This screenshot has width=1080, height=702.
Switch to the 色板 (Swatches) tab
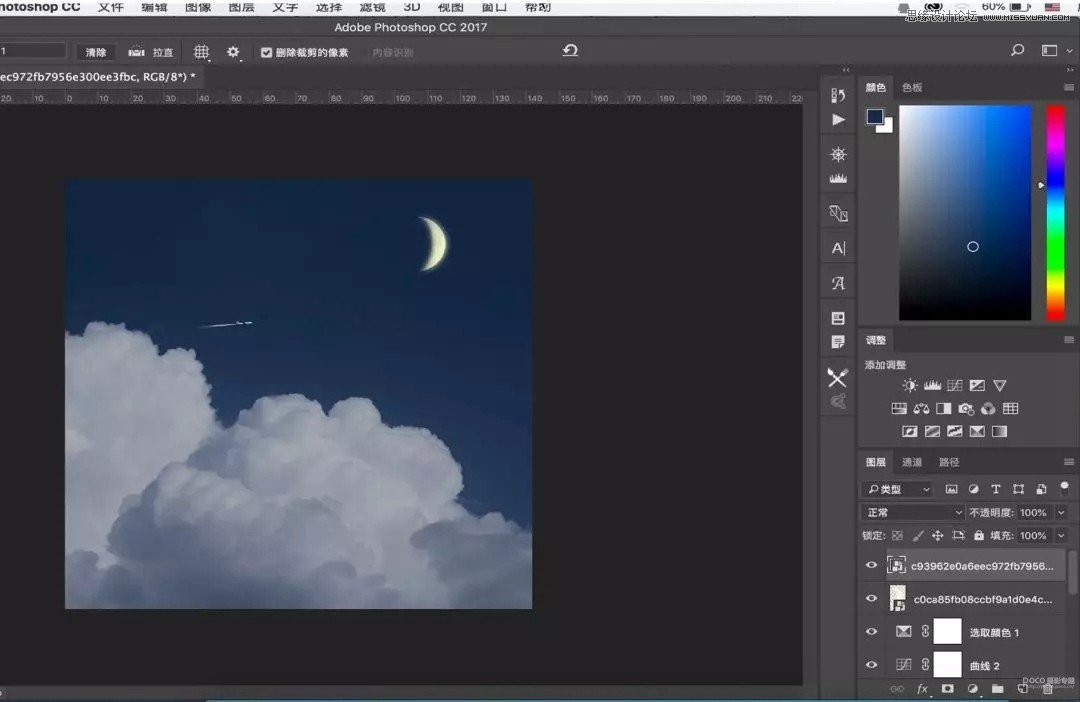click(912, 87)
